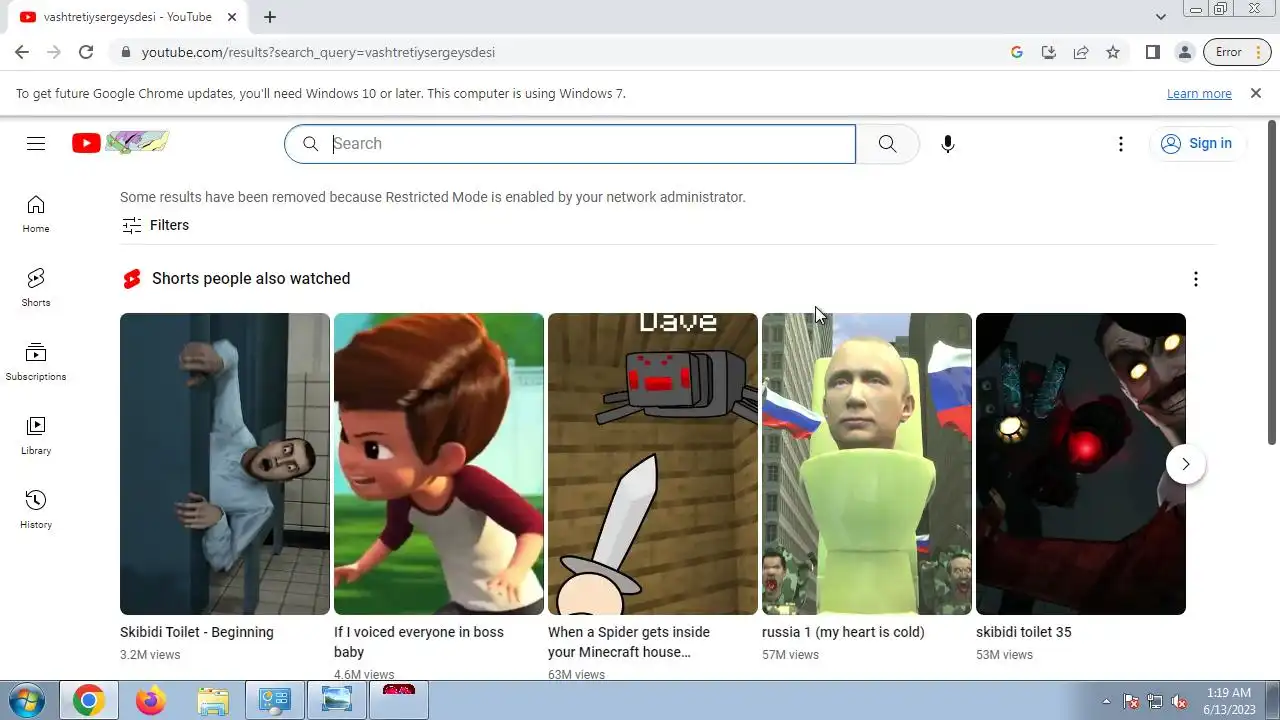Click title 'When a Spider gets inside your Minecraft house'
Viewport: 1280px width, 720px height.
[629, 642]
